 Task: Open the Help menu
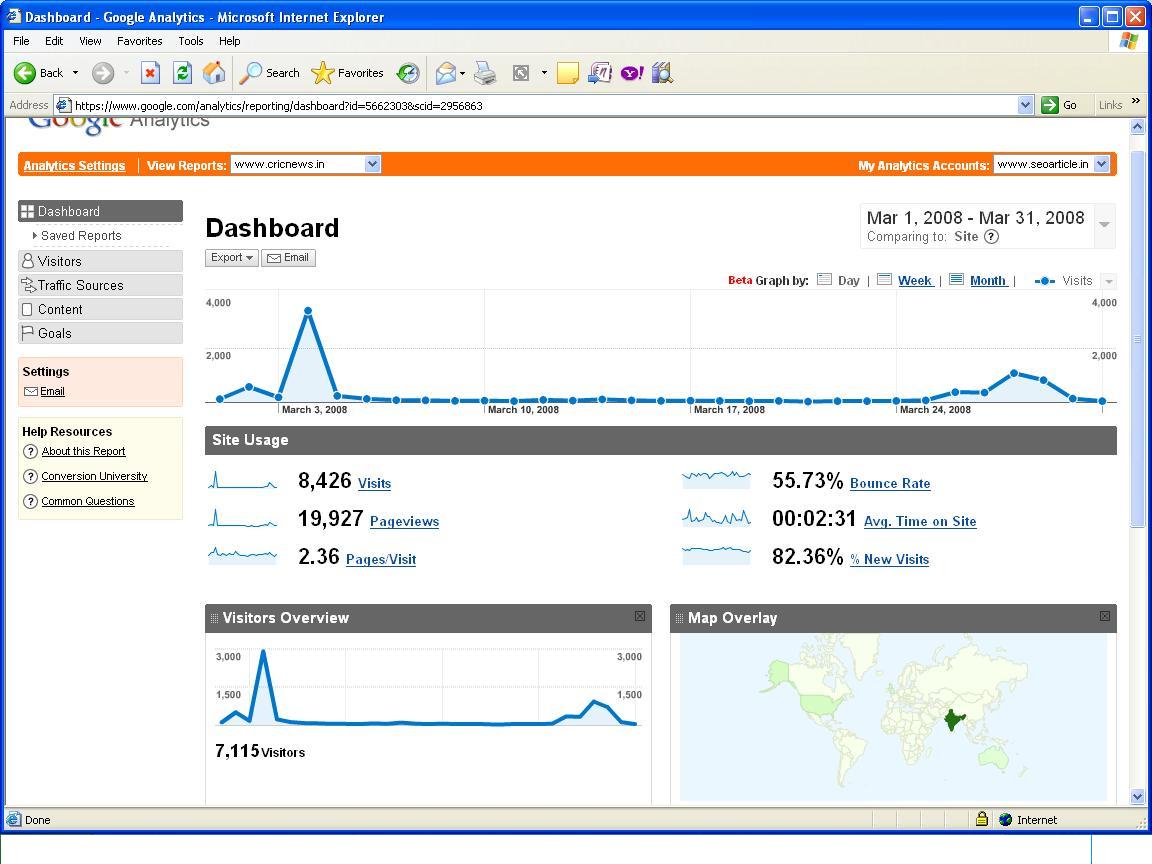pos(229,41)
